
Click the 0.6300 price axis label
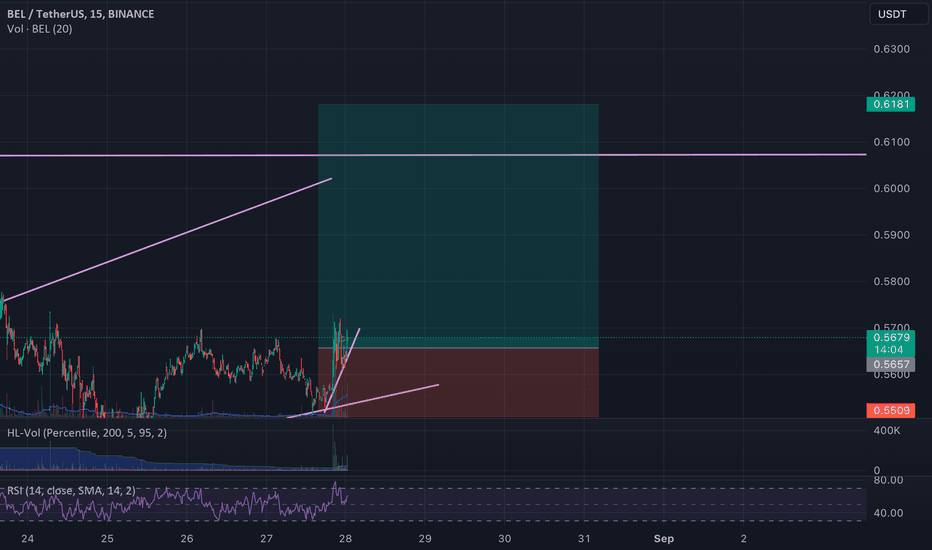pos(891,49)
